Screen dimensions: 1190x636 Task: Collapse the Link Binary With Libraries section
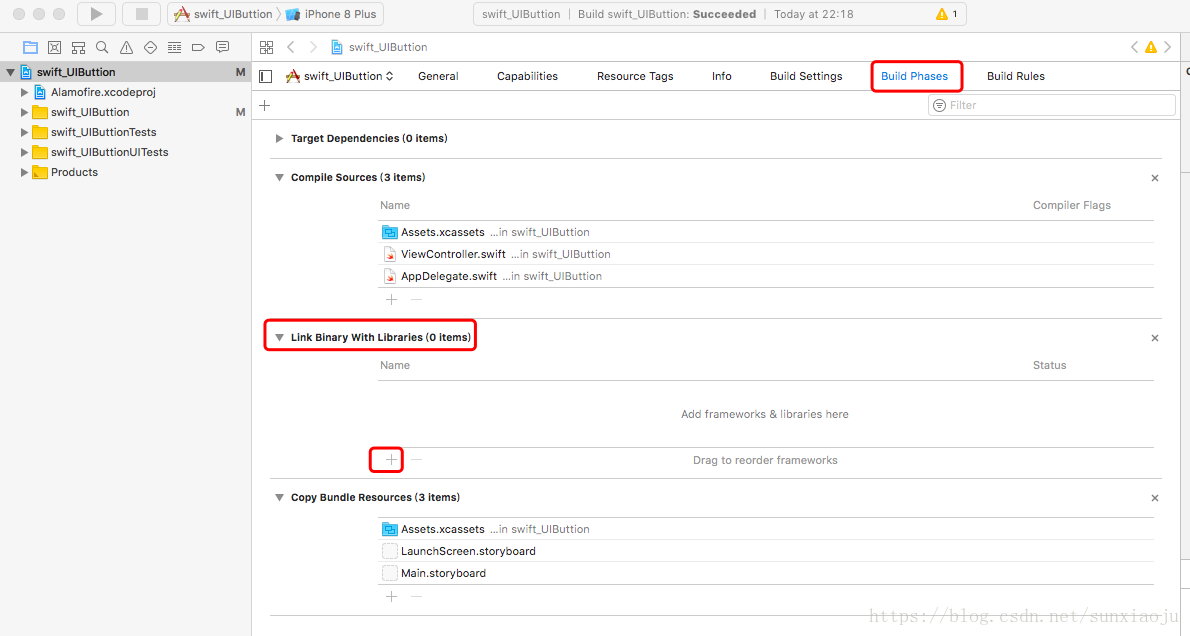pos(279,338)
